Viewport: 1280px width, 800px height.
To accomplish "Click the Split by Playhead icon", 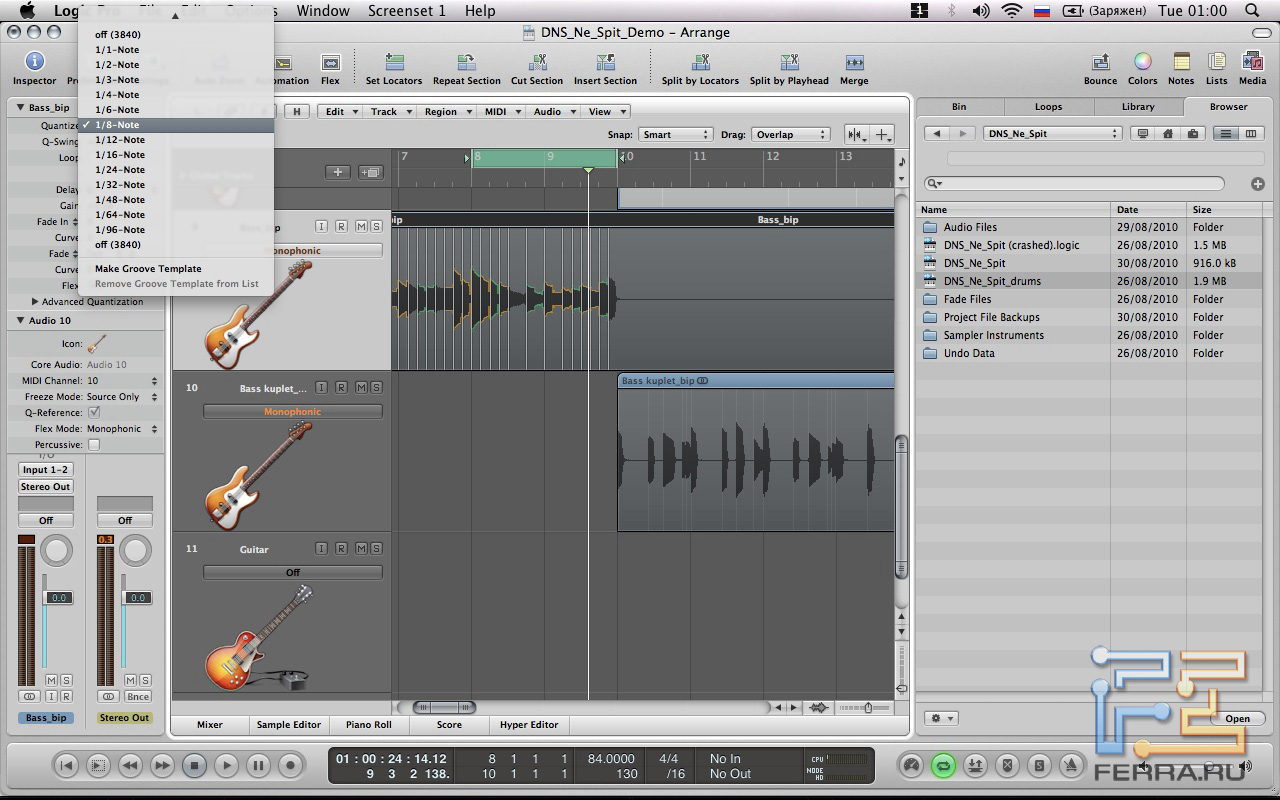I will (x=788, y=63).
